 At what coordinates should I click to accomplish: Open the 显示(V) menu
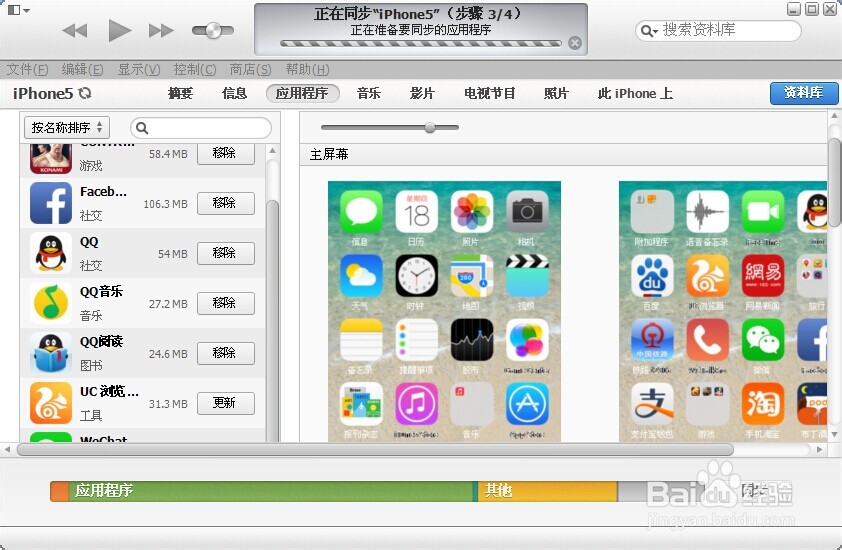click(x=139, y=69)
